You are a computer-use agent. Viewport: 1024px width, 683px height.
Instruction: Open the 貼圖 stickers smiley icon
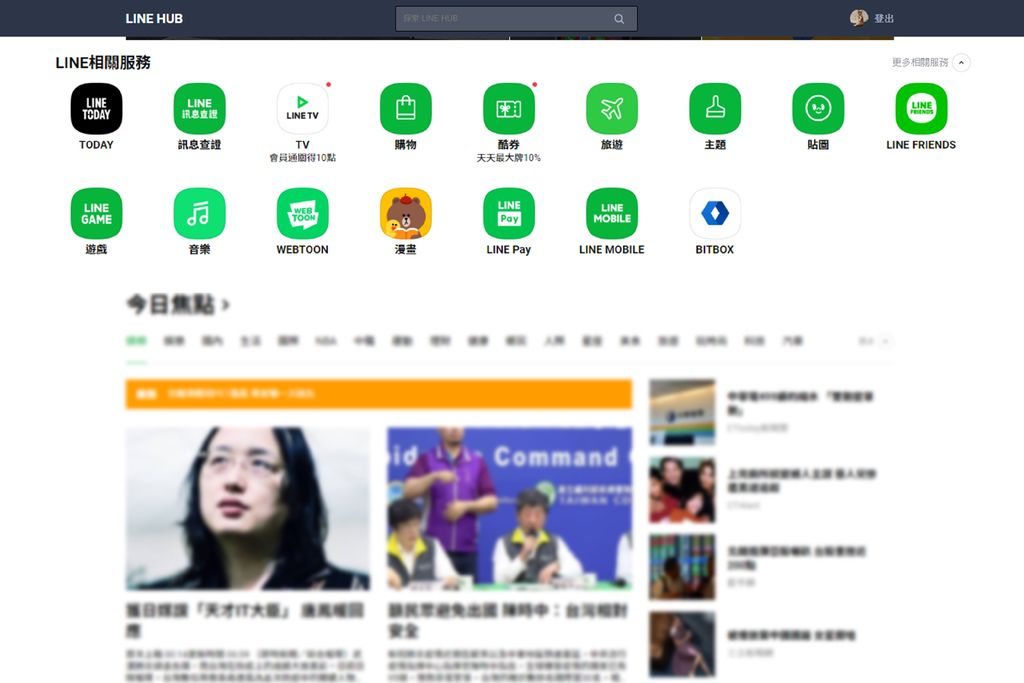pyautogui.click(x=818, y=108)
